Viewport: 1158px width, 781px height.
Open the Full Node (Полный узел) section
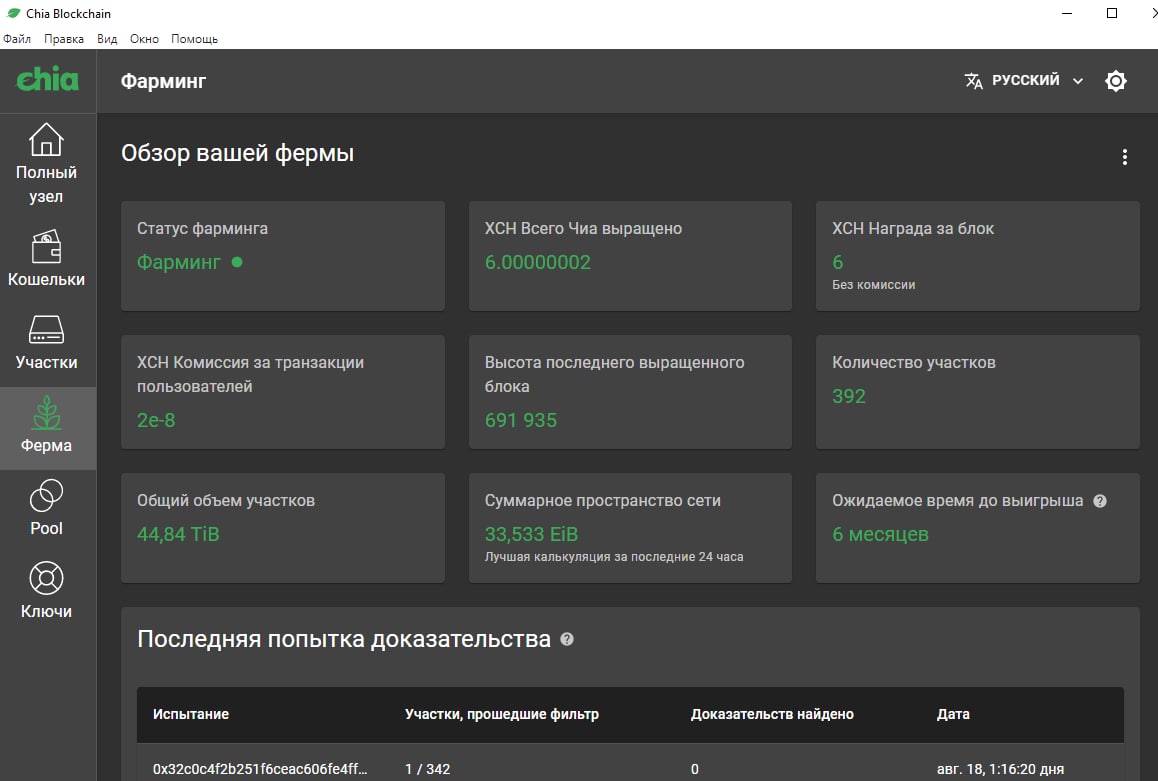pos(47,164)
